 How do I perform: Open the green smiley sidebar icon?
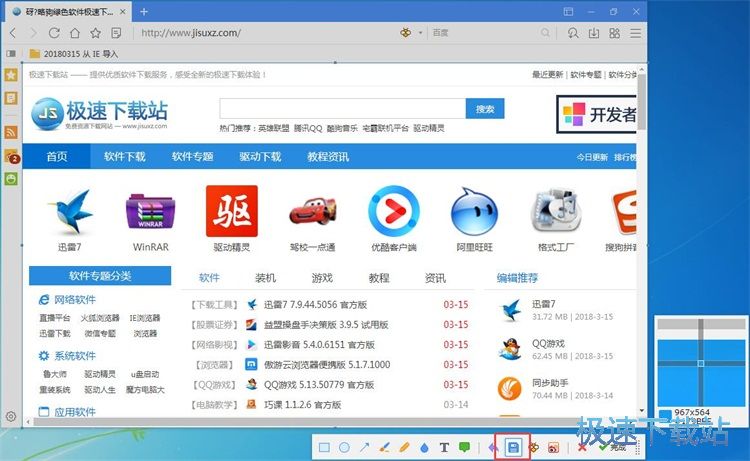pyautogui.click(x=11, y=179)
